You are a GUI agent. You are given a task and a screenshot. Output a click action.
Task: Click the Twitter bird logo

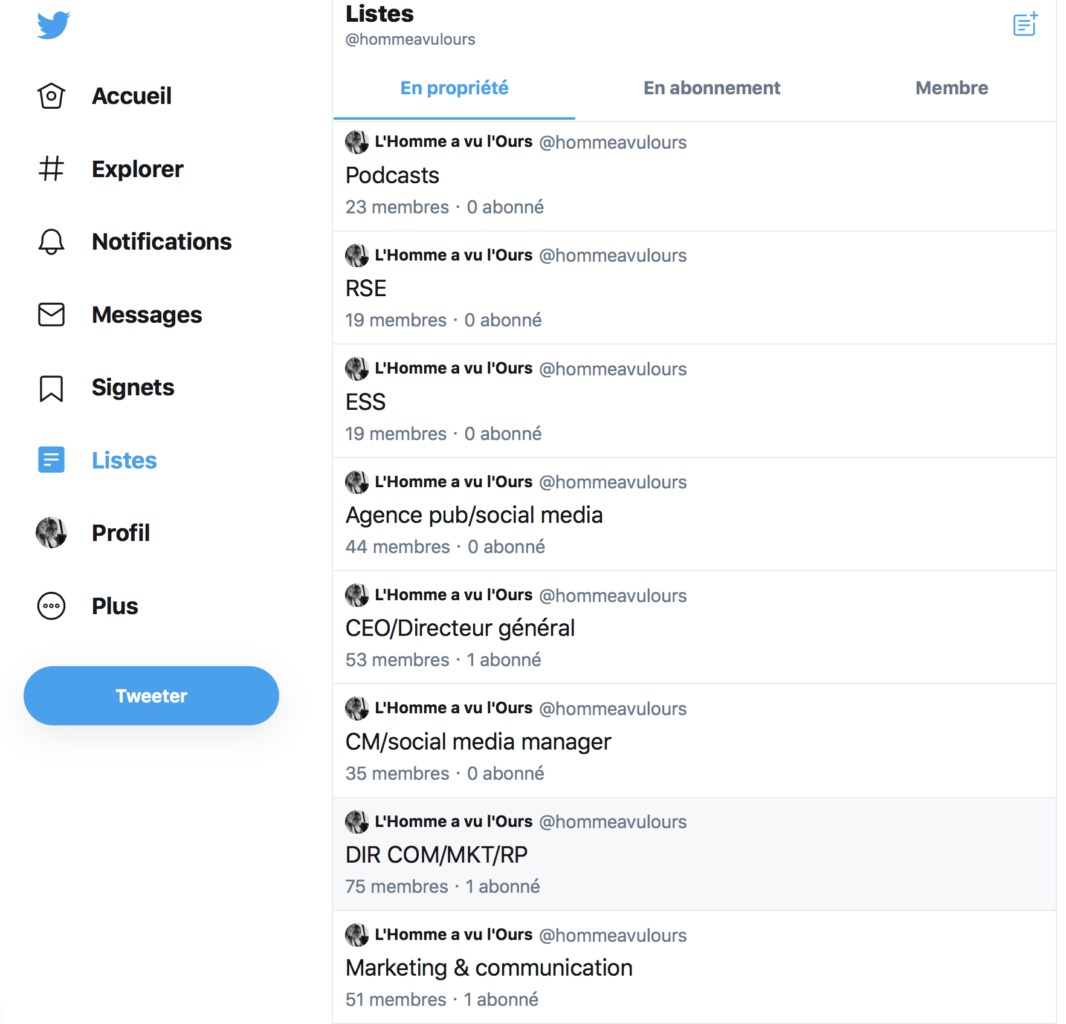[53, 25]
